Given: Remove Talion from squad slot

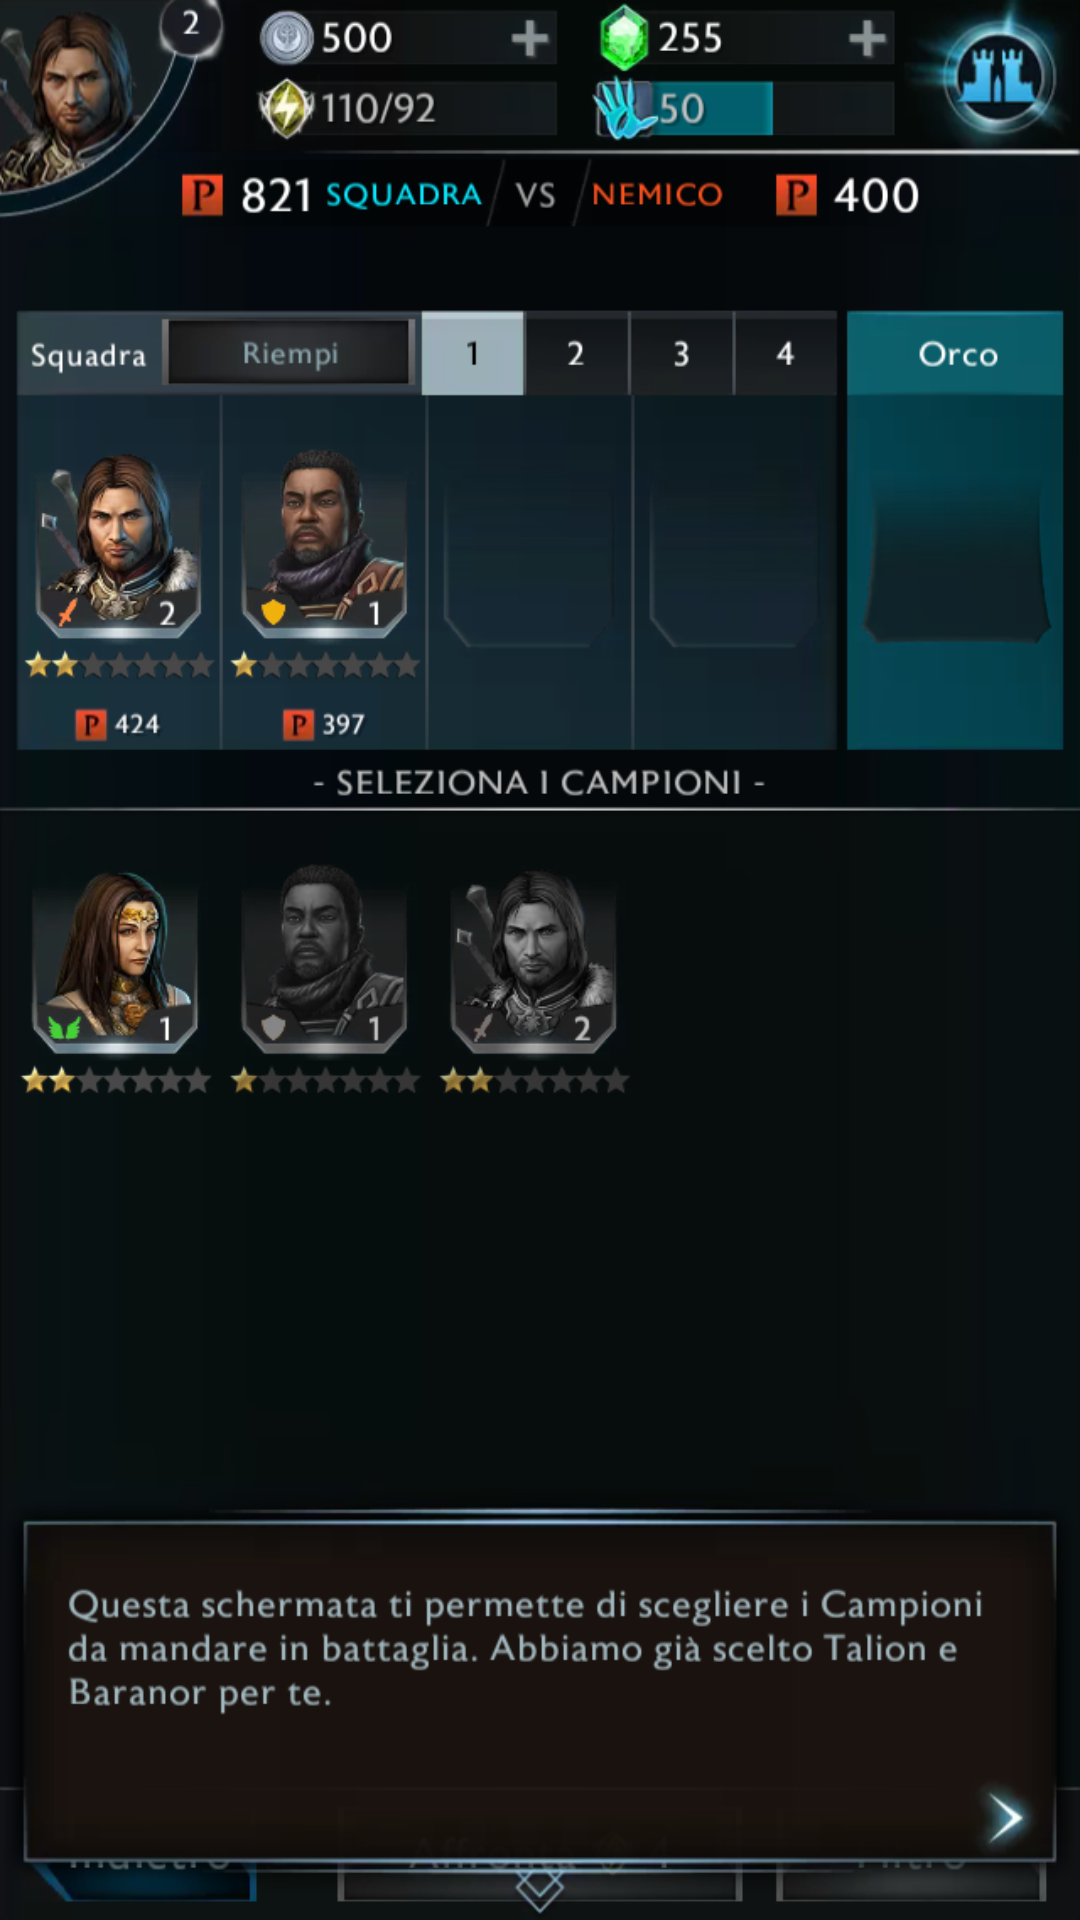Looking at the screenshot, I should [x=119, y=545].
